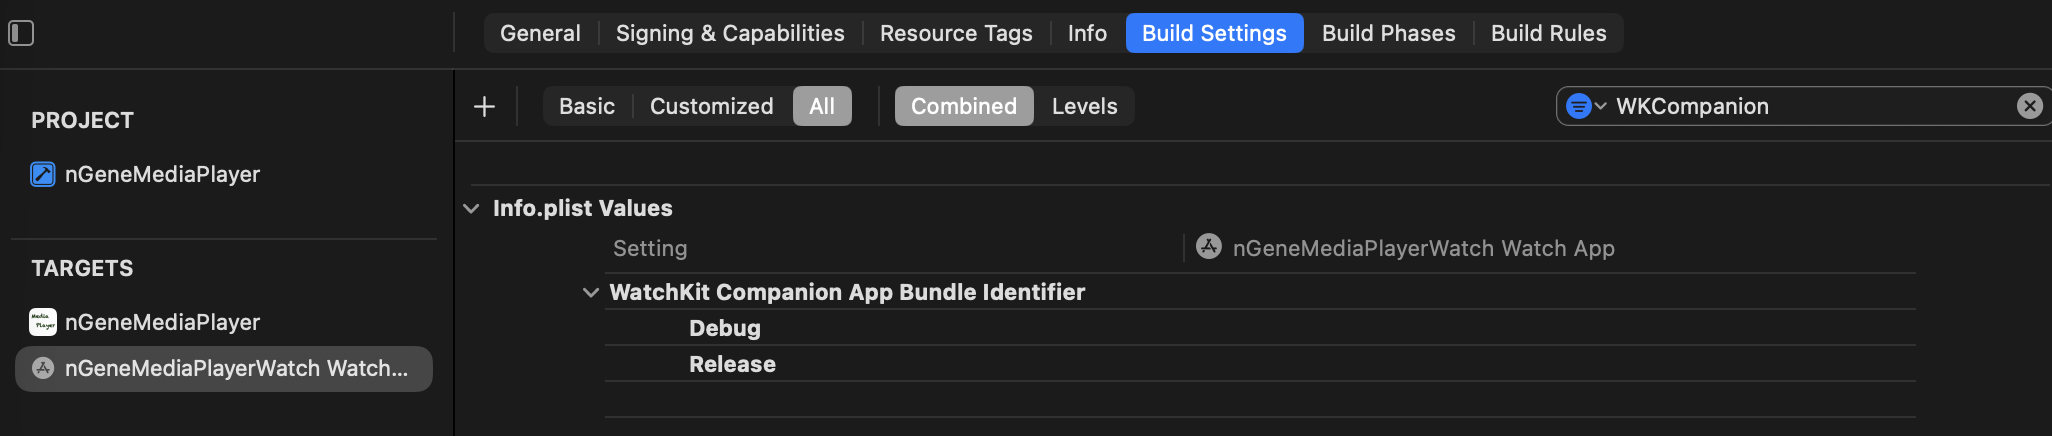This screenshot has height=436, width=2052.
Task: Click the Setting column header
Action: coord(650,248)
